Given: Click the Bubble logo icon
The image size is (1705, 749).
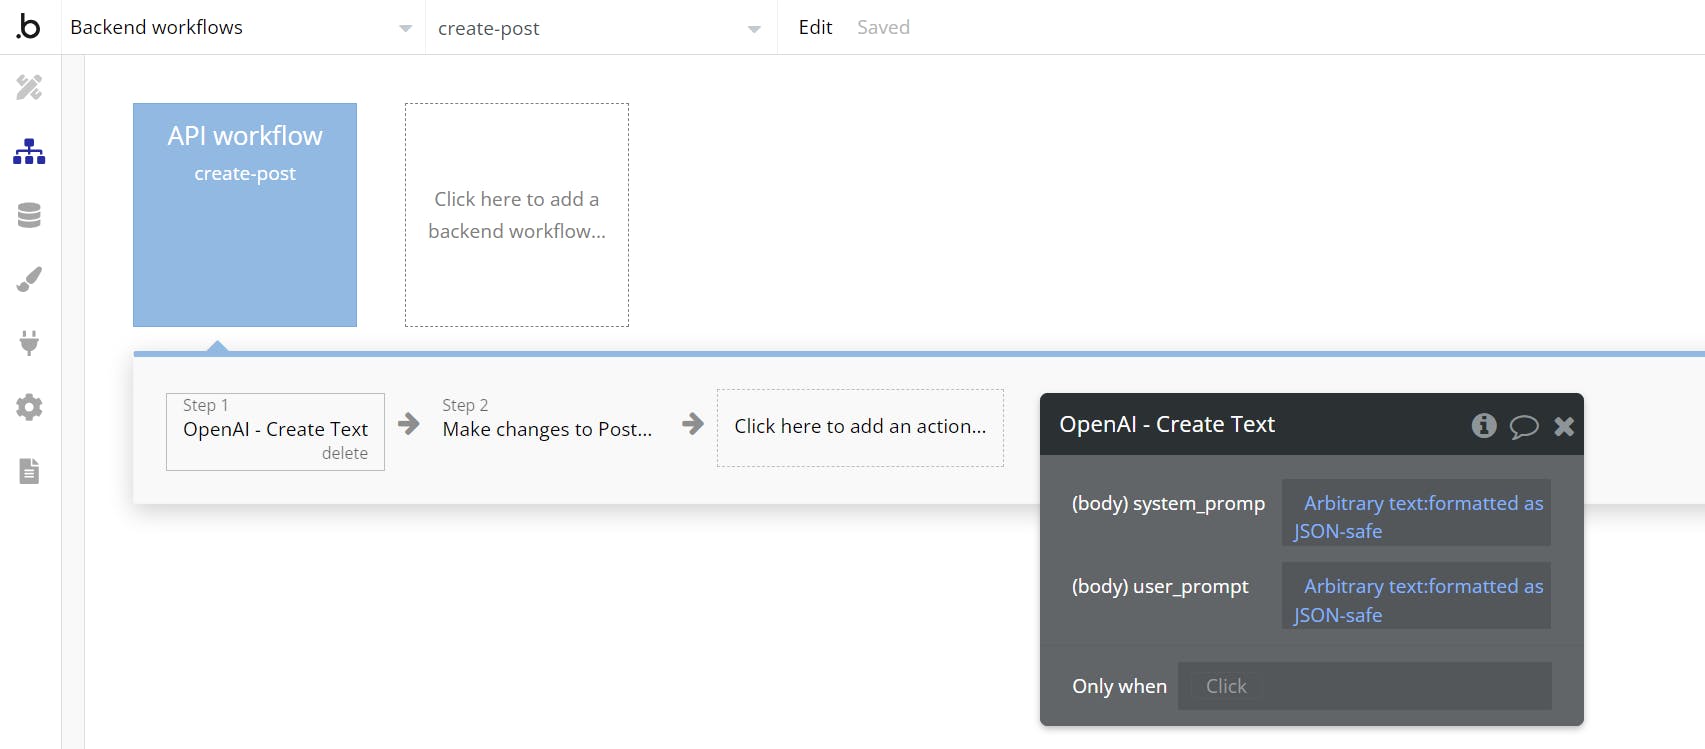Looking at the screenshot, I should (x=29, y=27).
